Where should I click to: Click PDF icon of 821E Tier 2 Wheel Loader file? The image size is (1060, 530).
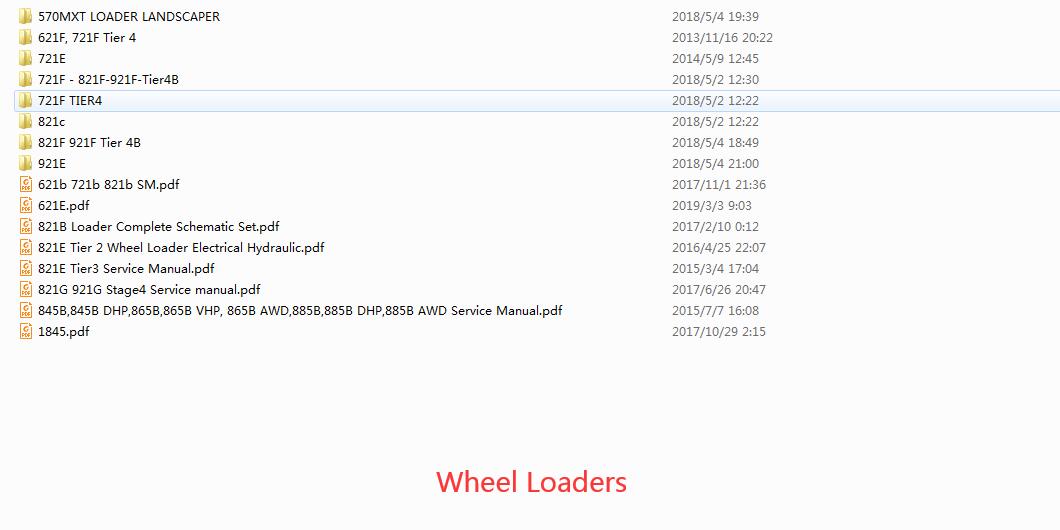26,247
